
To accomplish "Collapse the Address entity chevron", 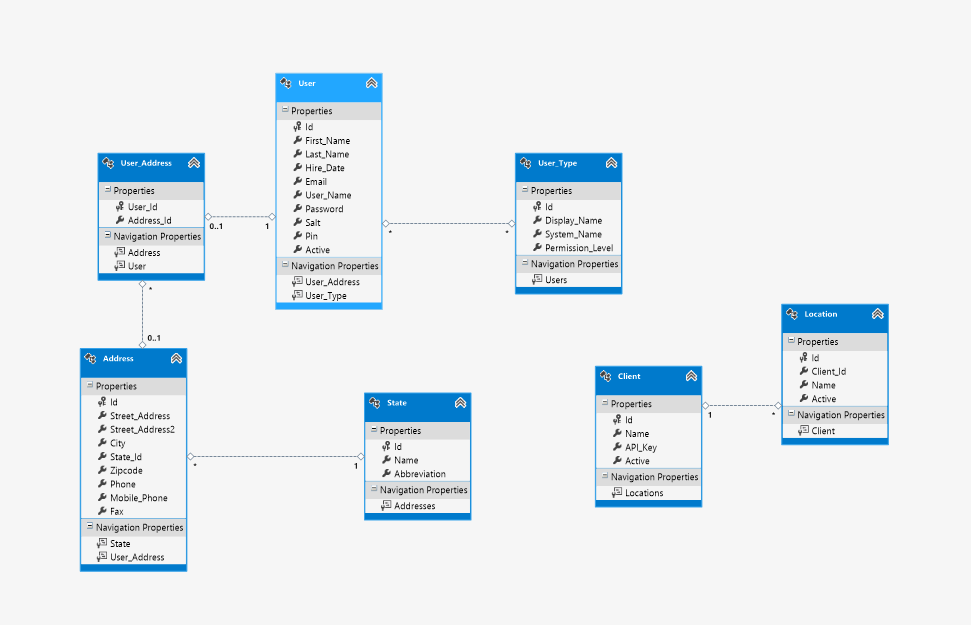I will (x=176, y=358).
